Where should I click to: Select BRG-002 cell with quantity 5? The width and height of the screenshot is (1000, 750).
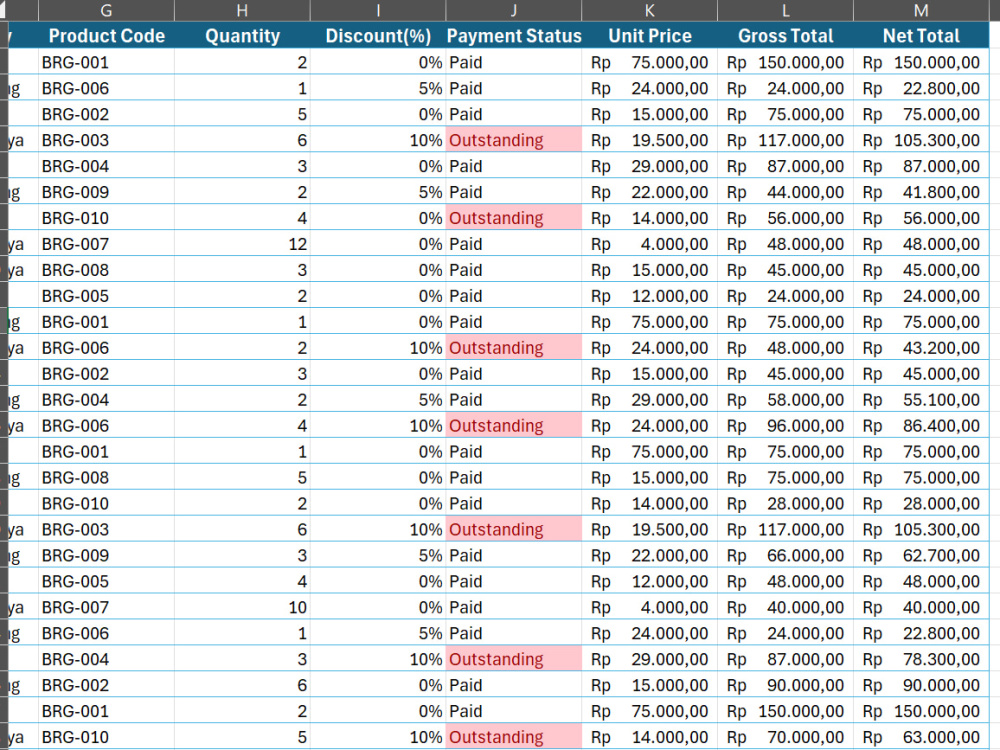tap(107, 114)
